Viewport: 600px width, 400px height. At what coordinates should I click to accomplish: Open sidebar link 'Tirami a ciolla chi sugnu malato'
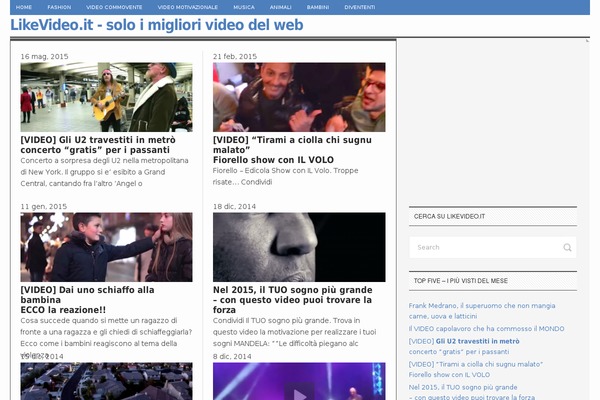[476, 369]
